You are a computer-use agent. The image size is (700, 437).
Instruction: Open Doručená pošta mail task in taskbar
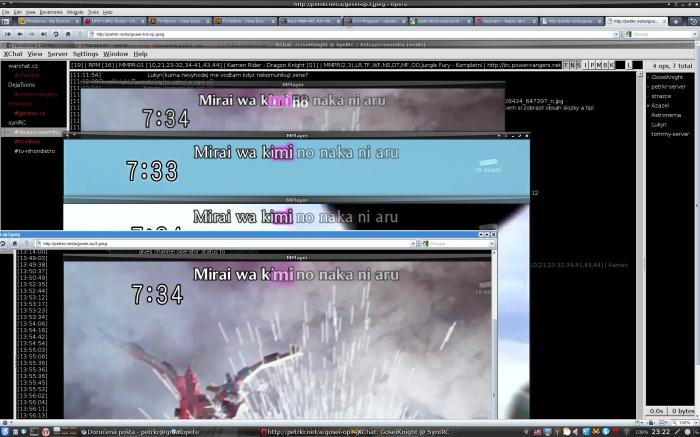pyautogui.click(x=140, y=432)
